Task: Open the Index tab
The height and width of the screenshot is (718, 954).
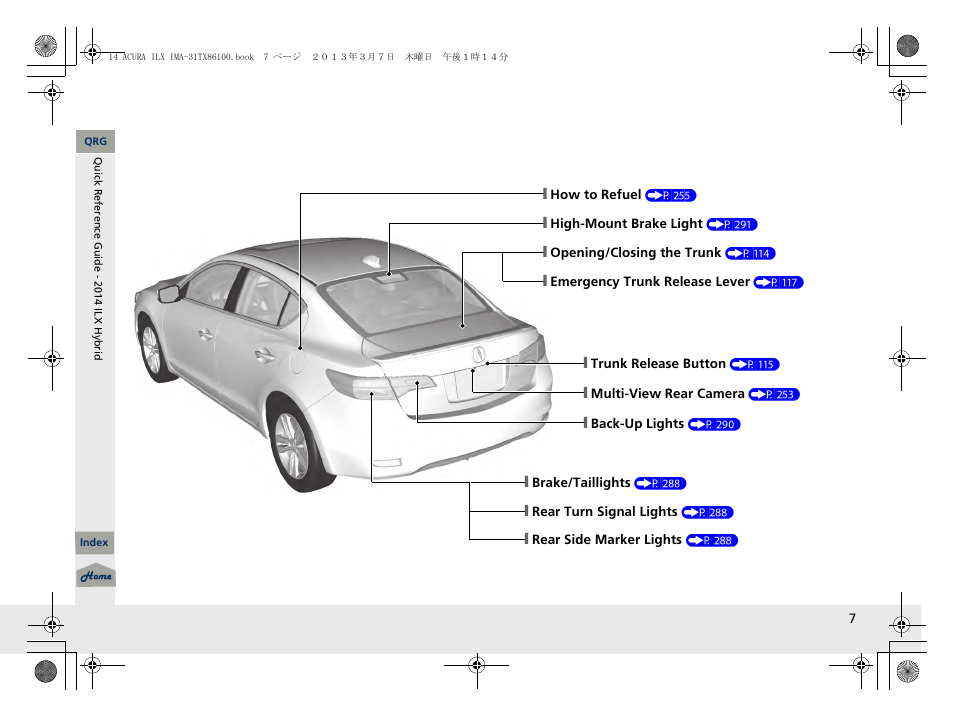Action: point(94,542)
